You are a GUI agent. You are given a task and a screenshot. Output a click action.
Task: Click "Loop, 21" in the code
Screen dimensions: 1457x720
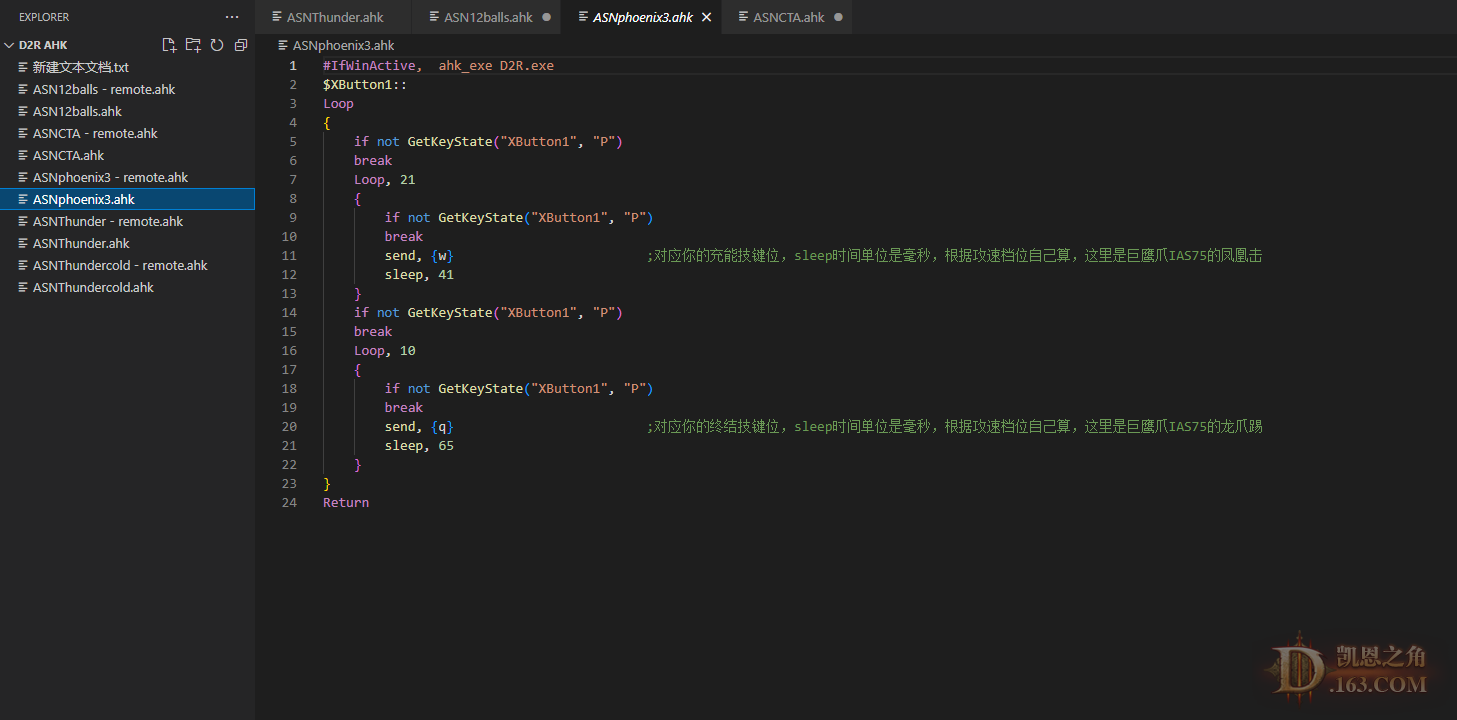click(x=384, y=179)
